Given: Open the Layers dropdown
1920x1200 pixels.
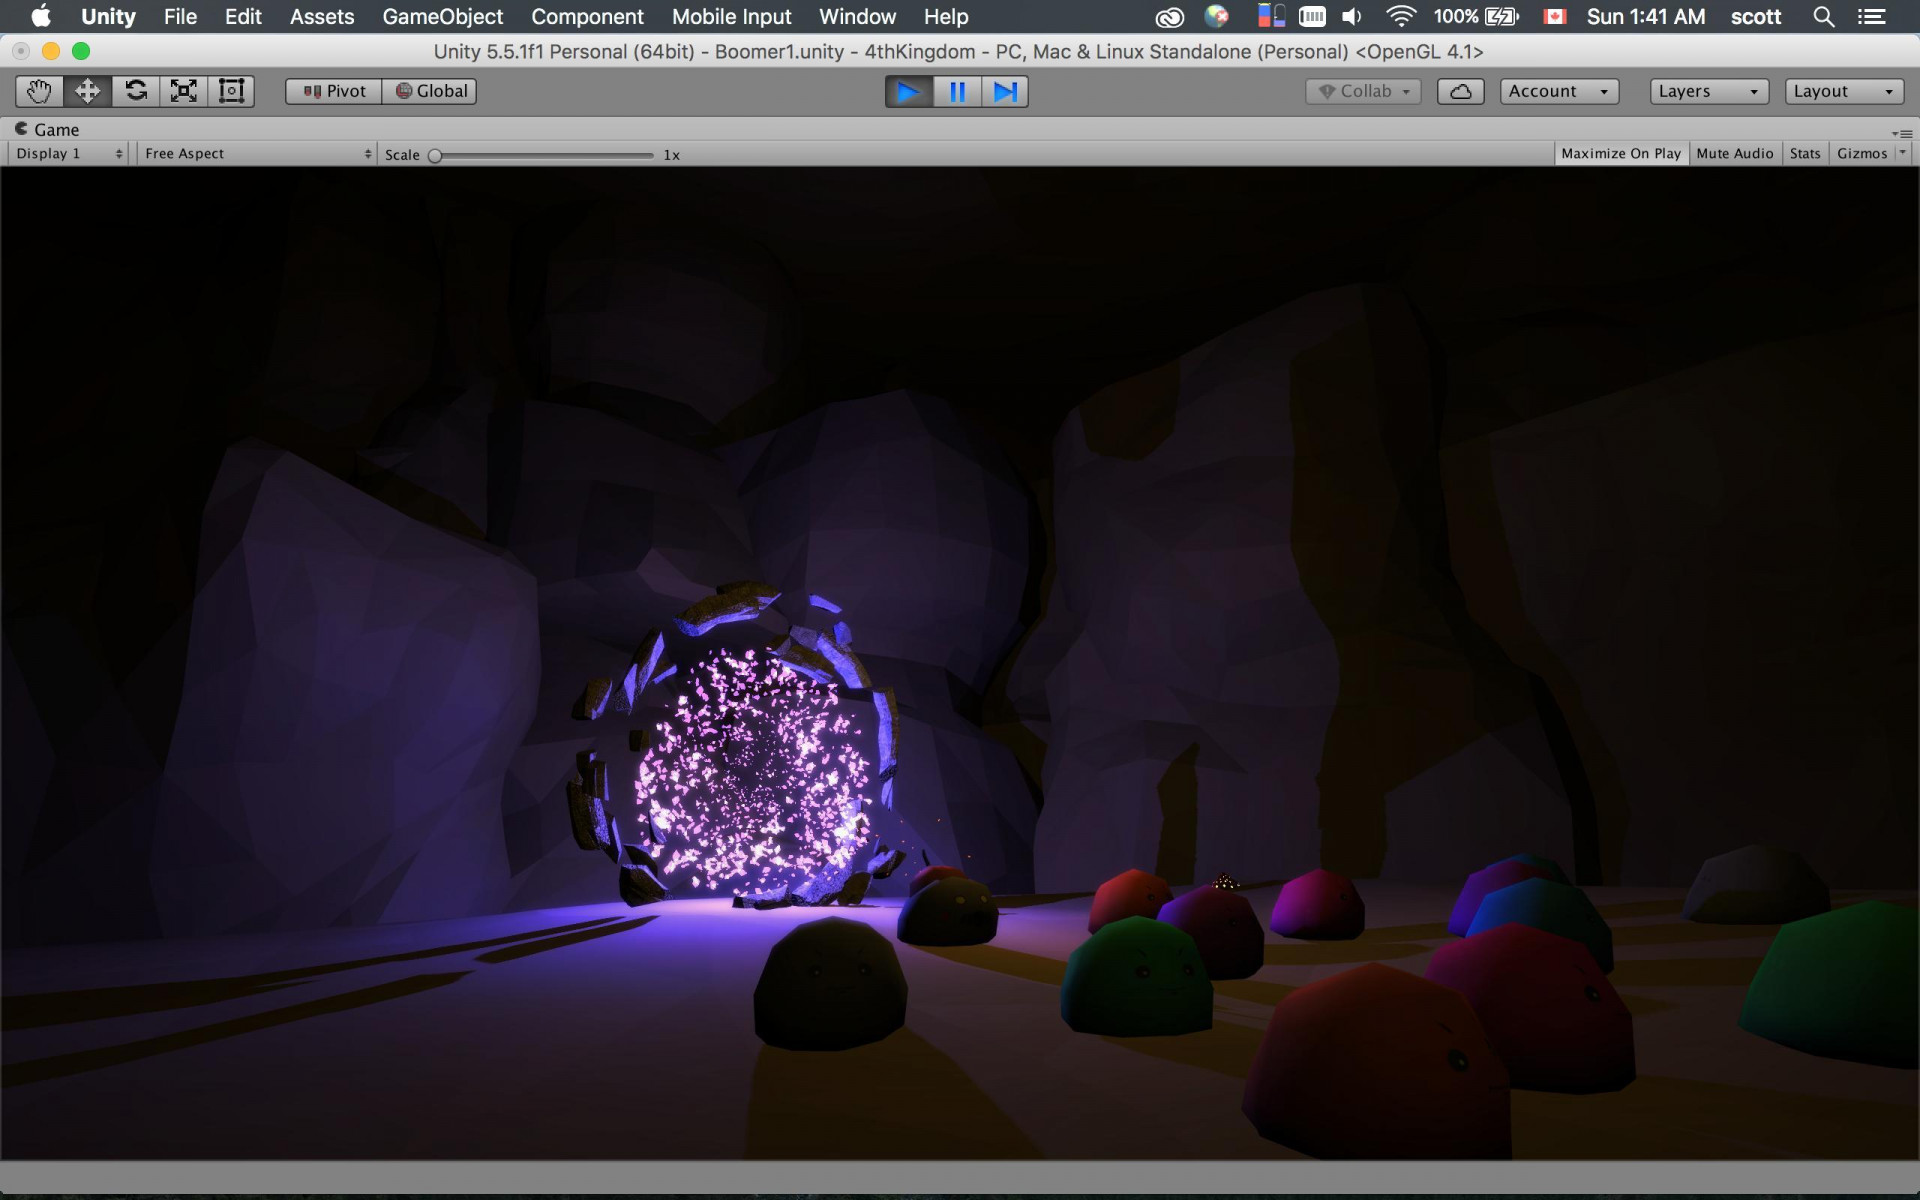Looking at the screenshot, I should coord(1709,91).
